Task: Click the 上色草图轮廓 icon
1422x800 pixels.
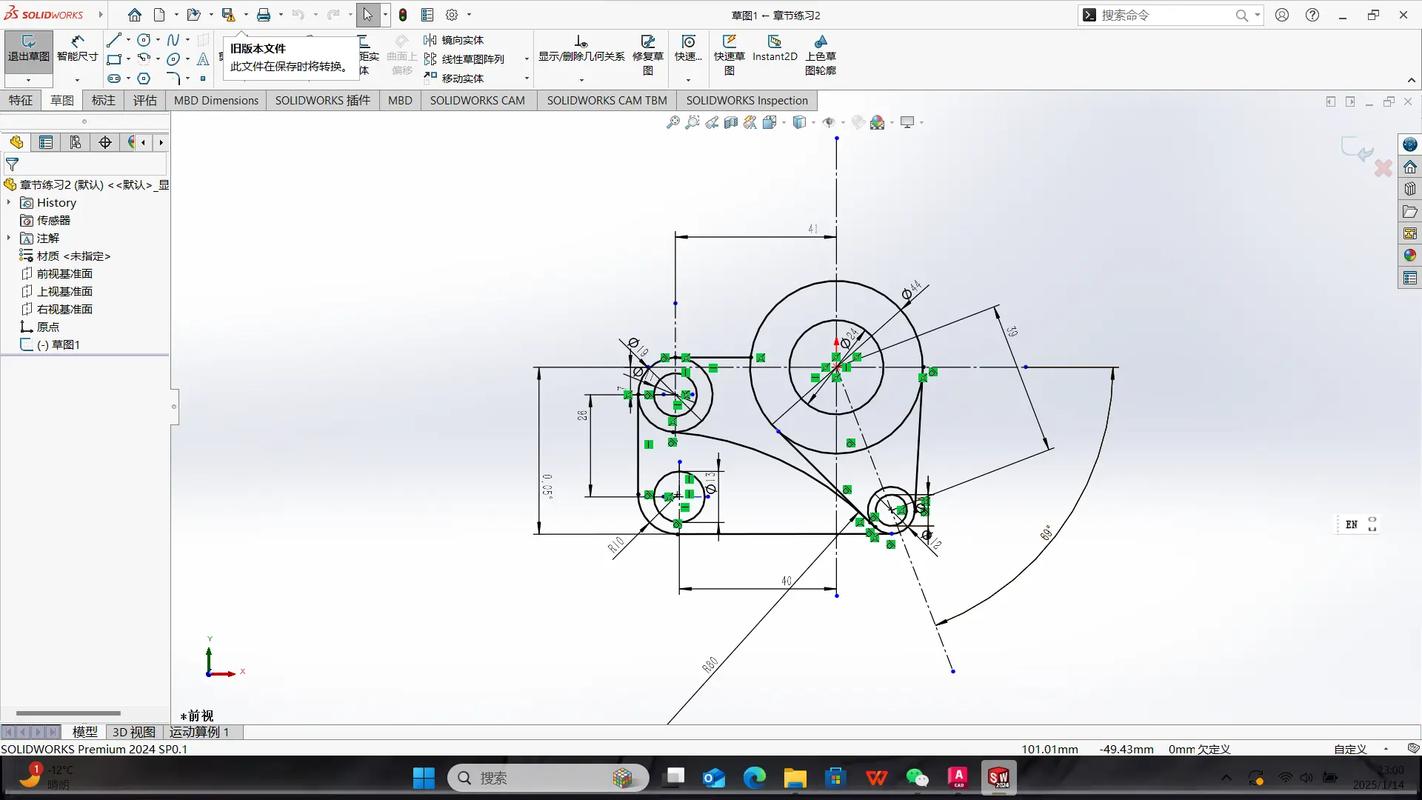Action: (x=821, y=55)
